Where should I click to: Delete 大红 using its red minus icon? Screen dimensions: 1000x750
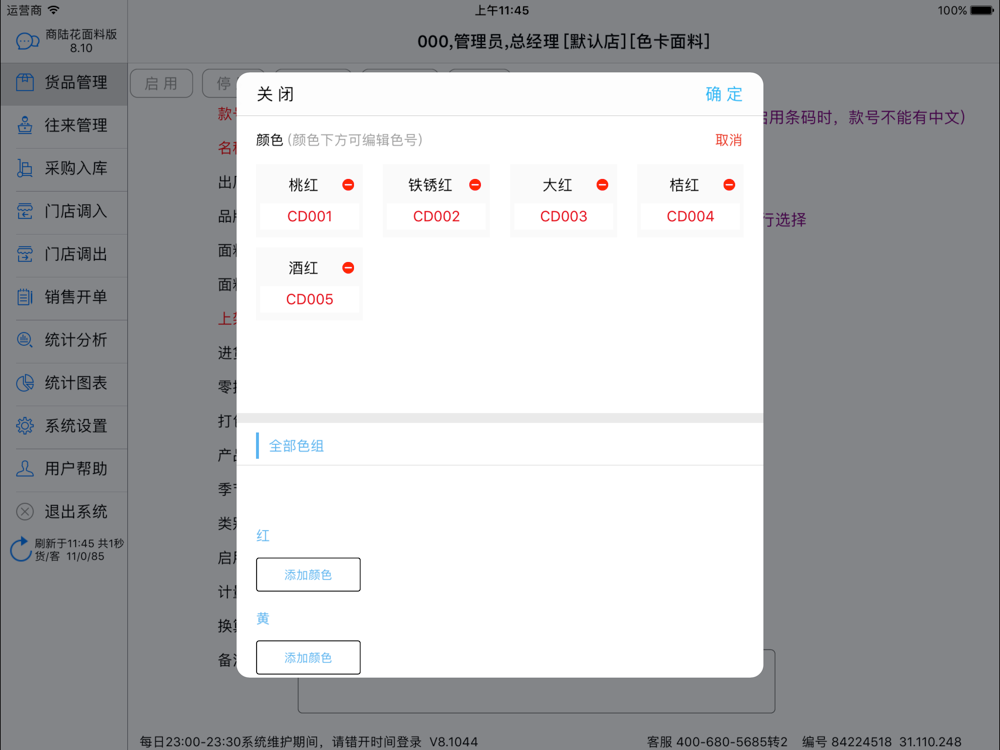602,185
